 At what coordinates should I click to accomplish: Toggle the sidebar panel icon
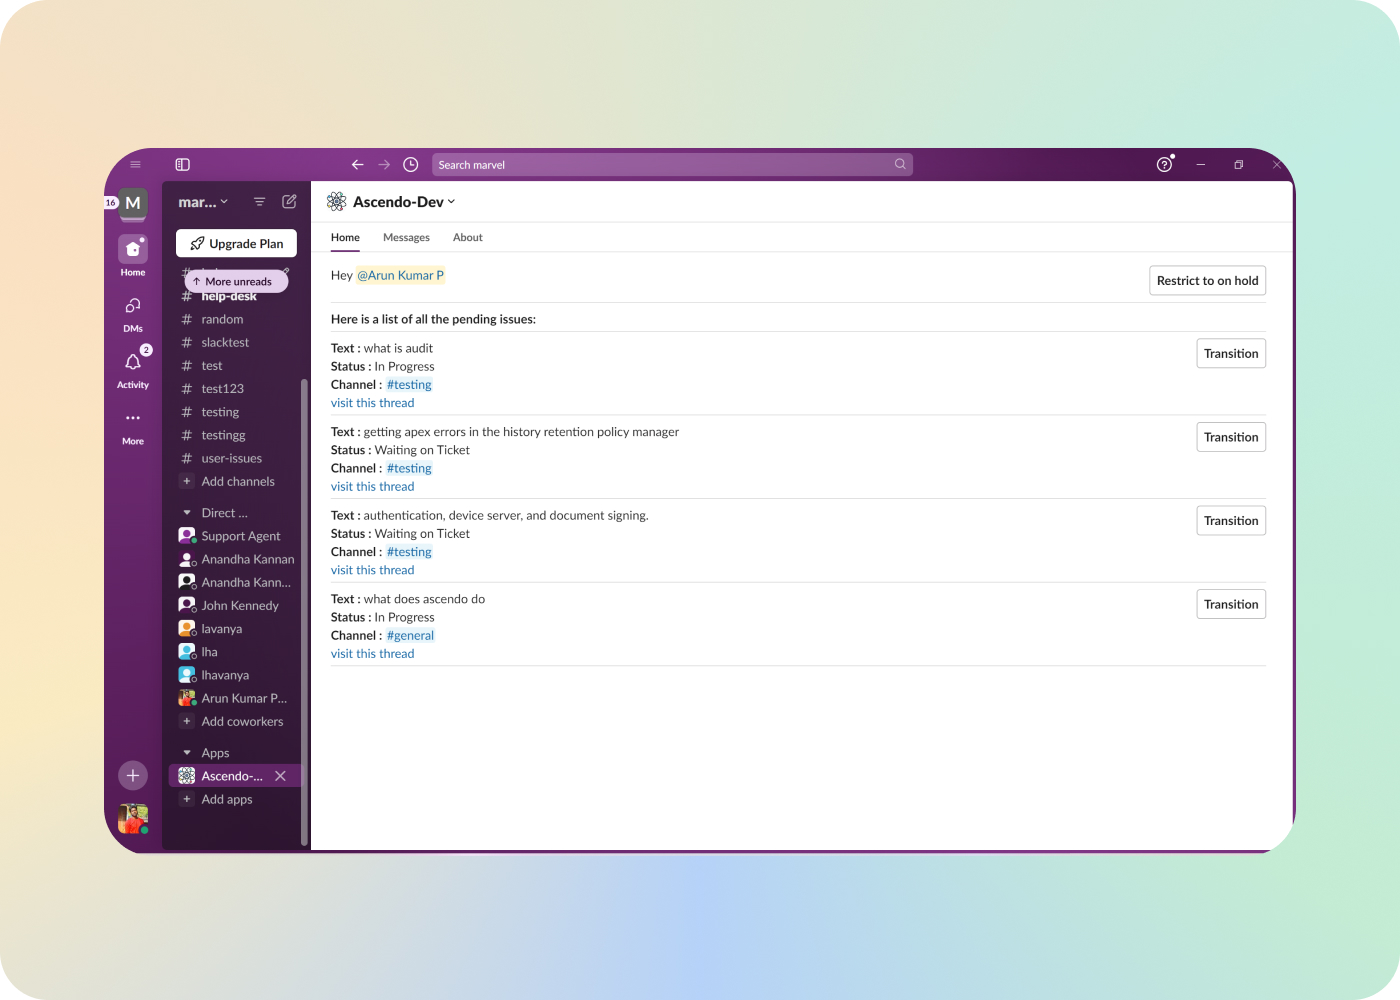tap(182, 165)
